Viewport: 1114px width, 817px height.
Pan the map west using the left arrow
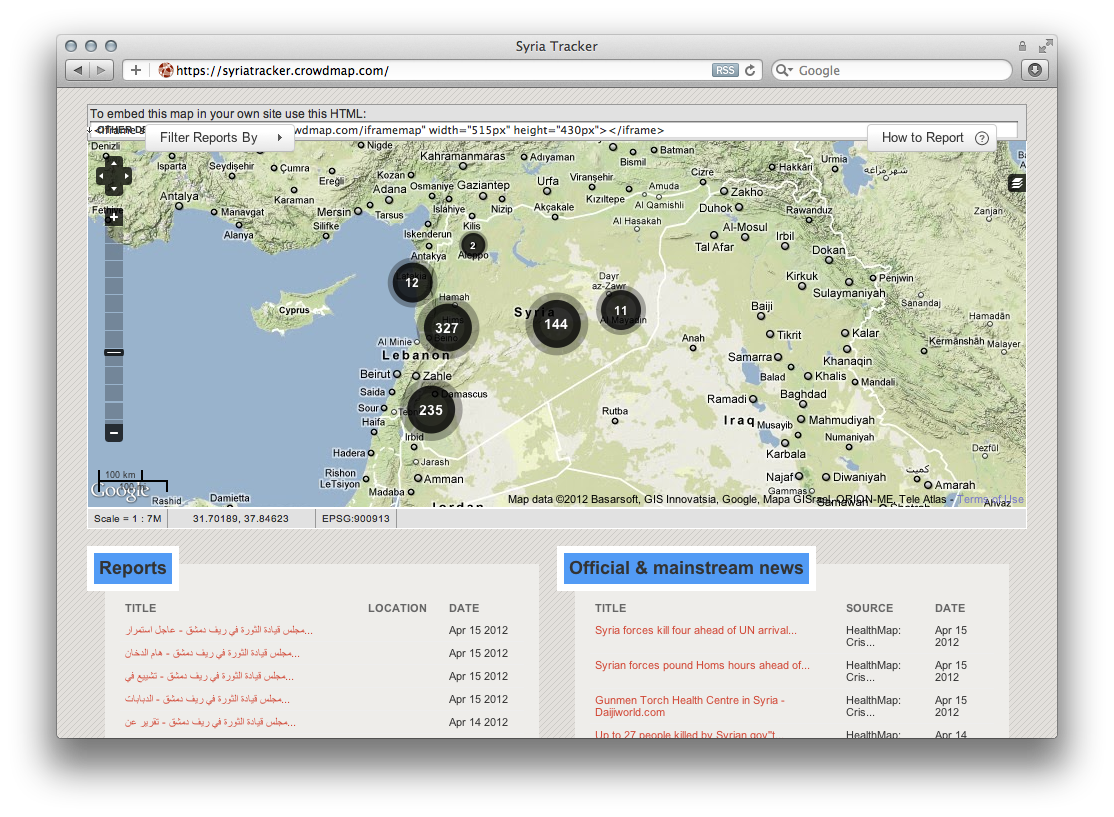(102, 176)
